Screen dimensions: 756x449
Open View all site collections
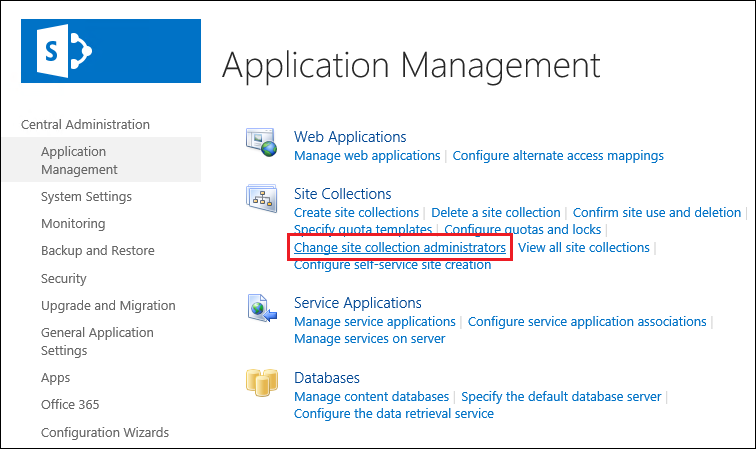[583, 247]
